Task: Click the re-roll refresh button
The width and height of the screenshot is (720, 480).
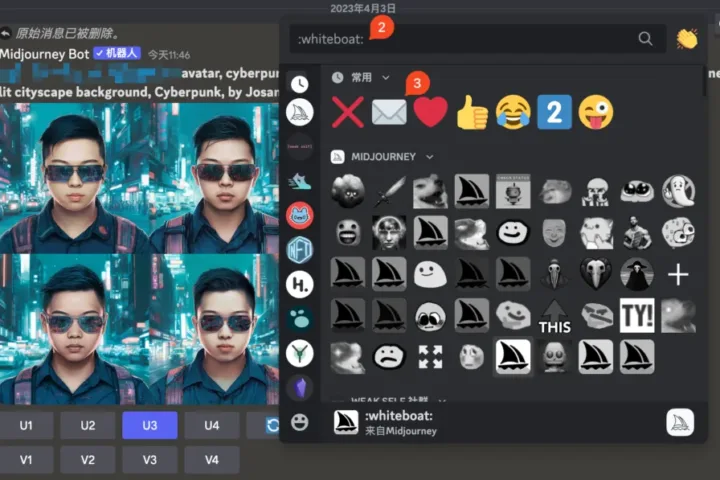Action: pyautogui.click(x=264, y=425)
